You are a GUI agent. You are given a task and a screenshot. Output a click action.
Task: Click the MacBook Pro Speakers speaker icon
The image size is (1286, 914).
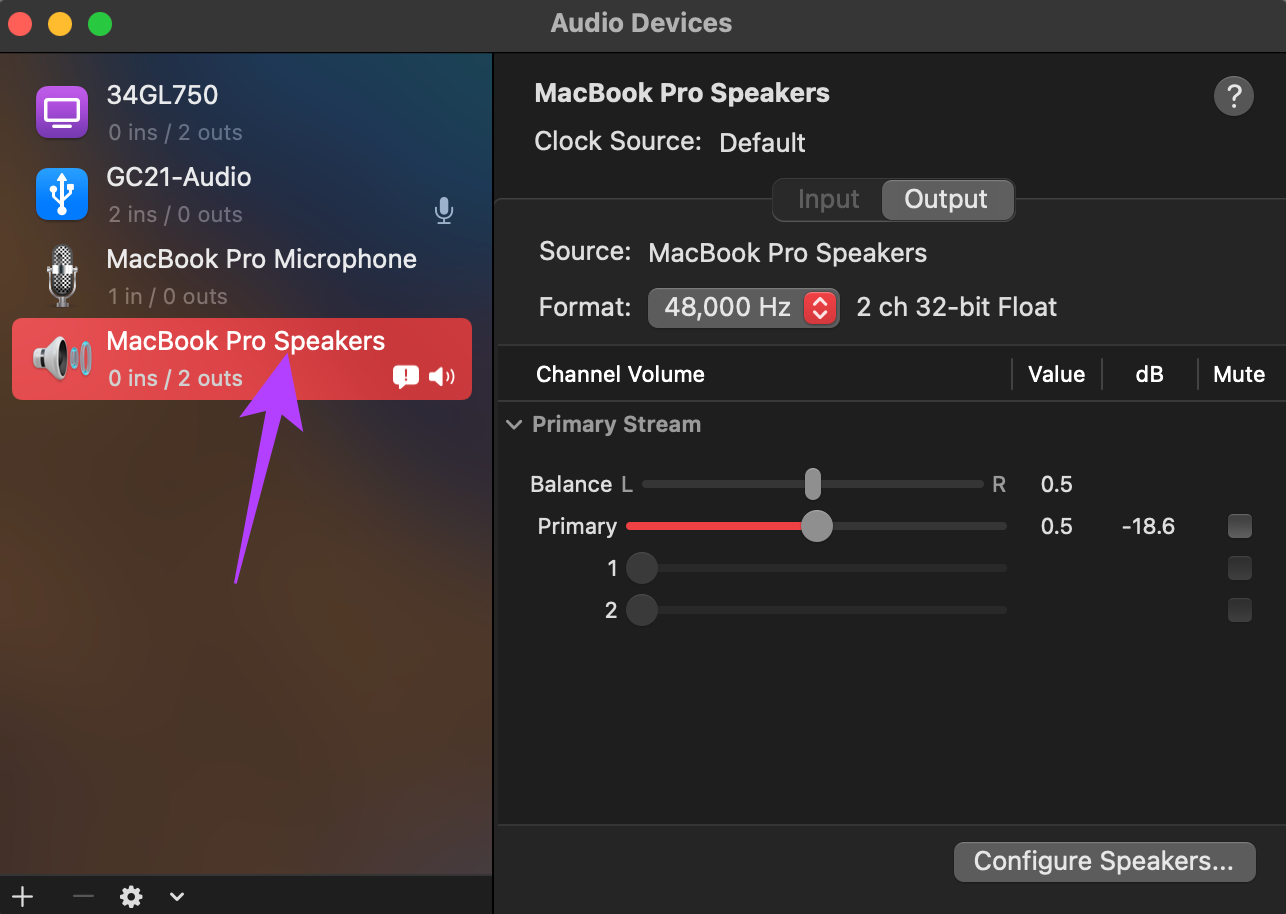pyautogui.click(x=62, y=358)
